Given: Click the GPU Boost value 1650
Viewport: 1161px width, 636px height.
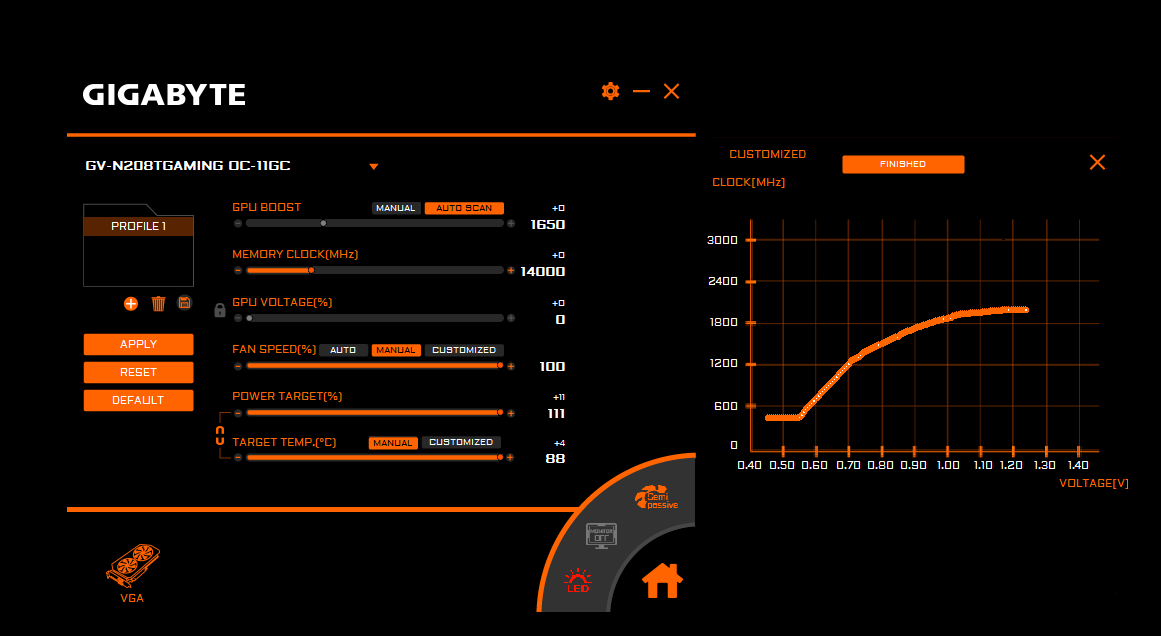Looking at the screenshot, I should click(x=548, y=224).
